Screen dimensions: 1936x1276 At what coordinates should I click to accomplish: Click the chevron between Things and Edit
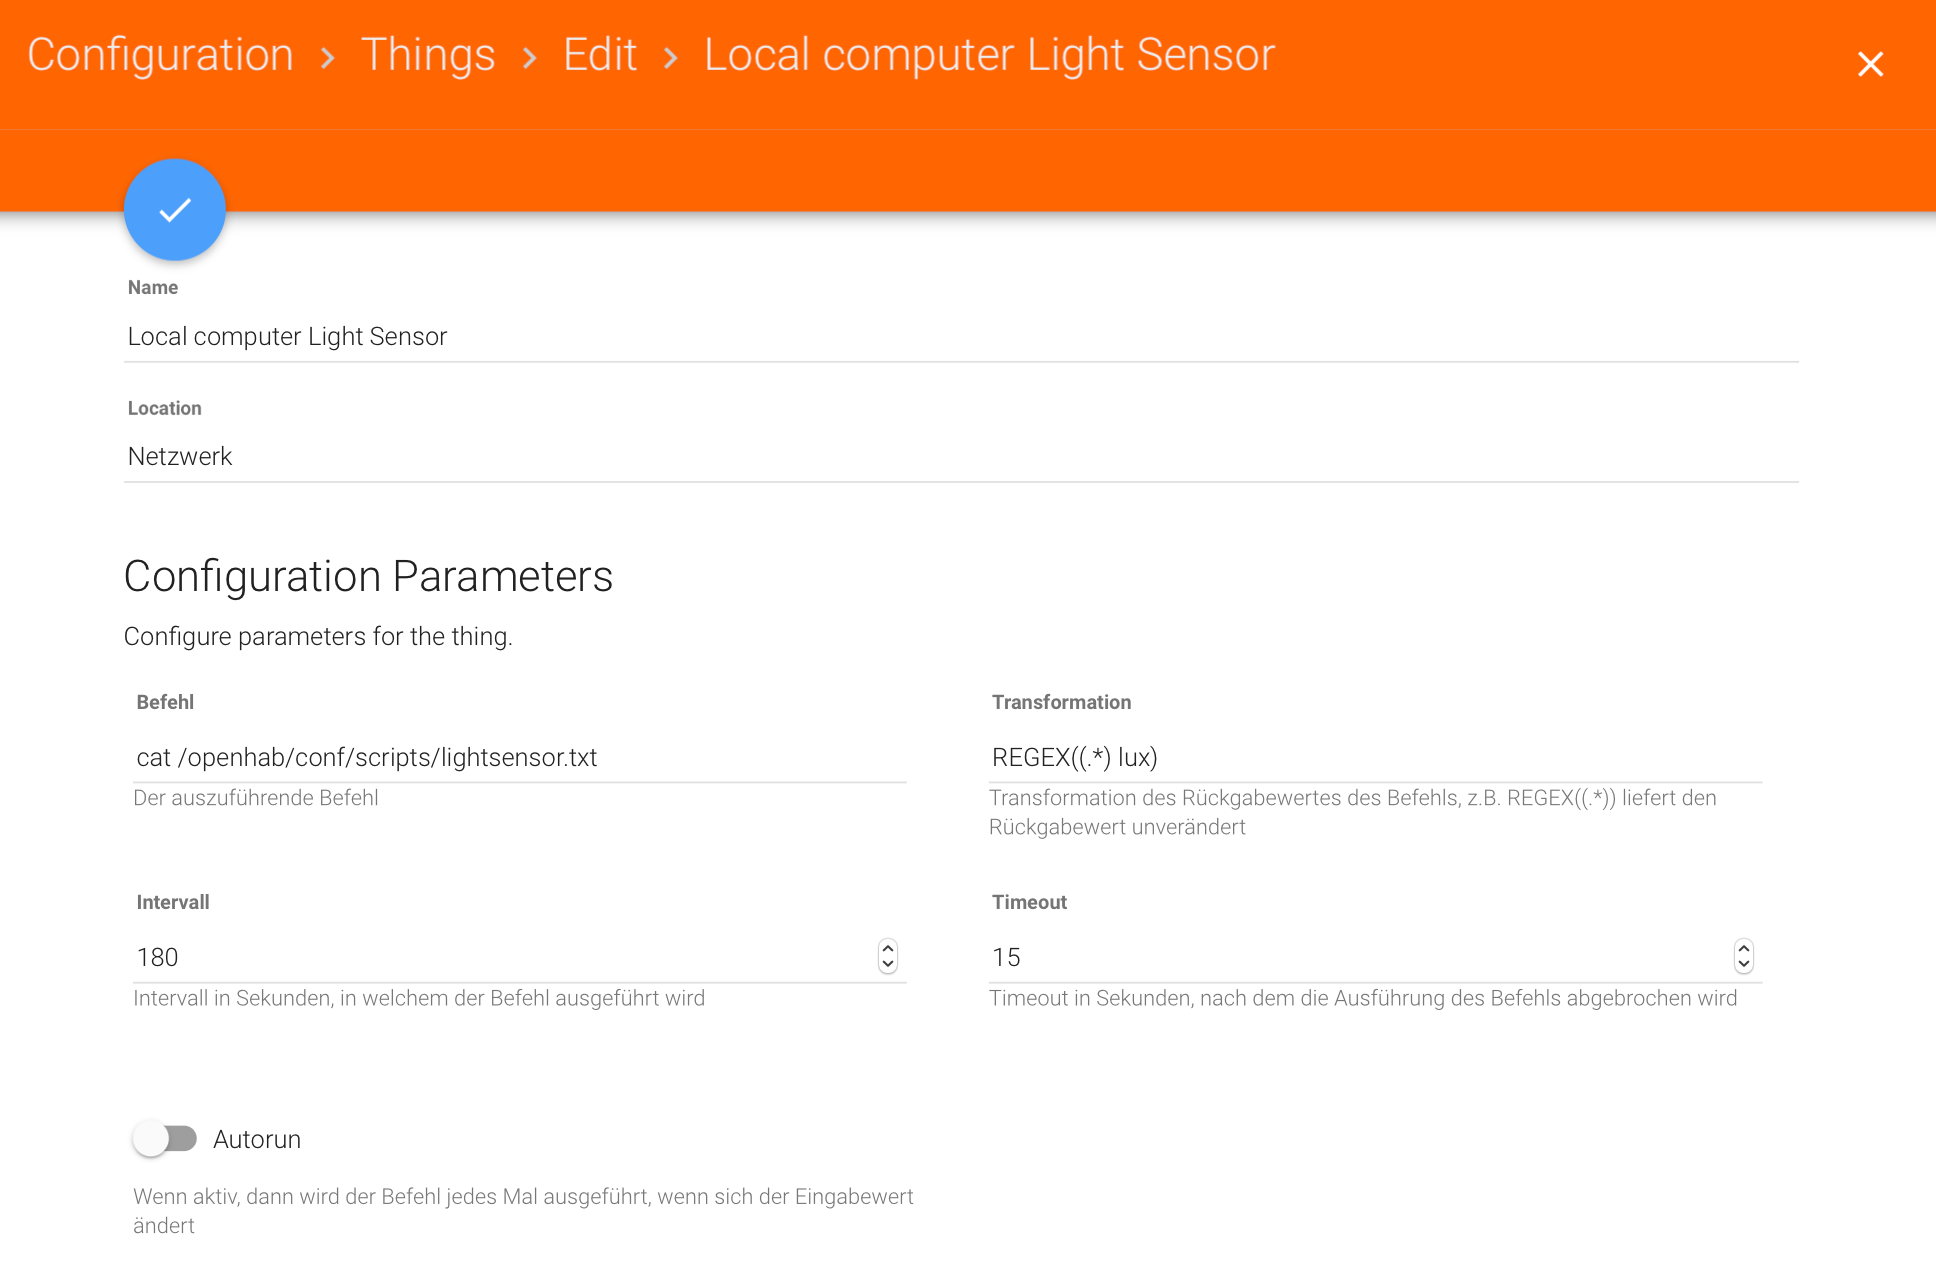530,59
